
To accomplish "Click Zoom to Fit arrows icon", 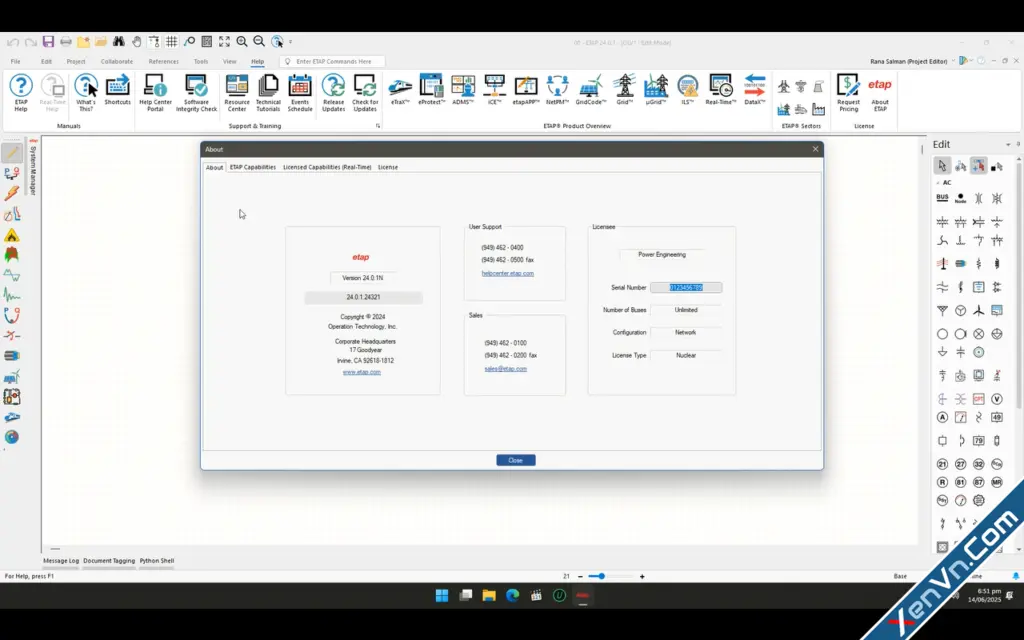I will pyautogui.click(x=224, y=42).
